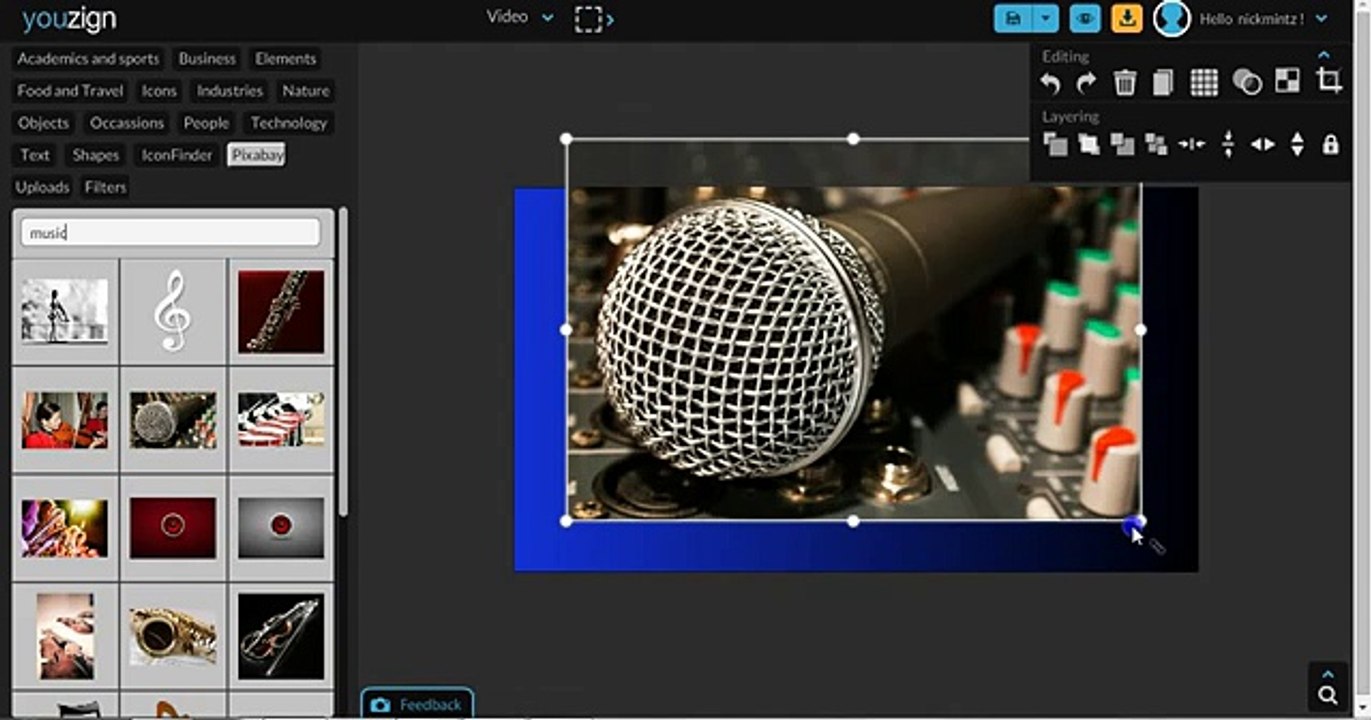Click the bottom-right resize handle of image
Screen dimensions: 1371x720
pos(1140,521)
